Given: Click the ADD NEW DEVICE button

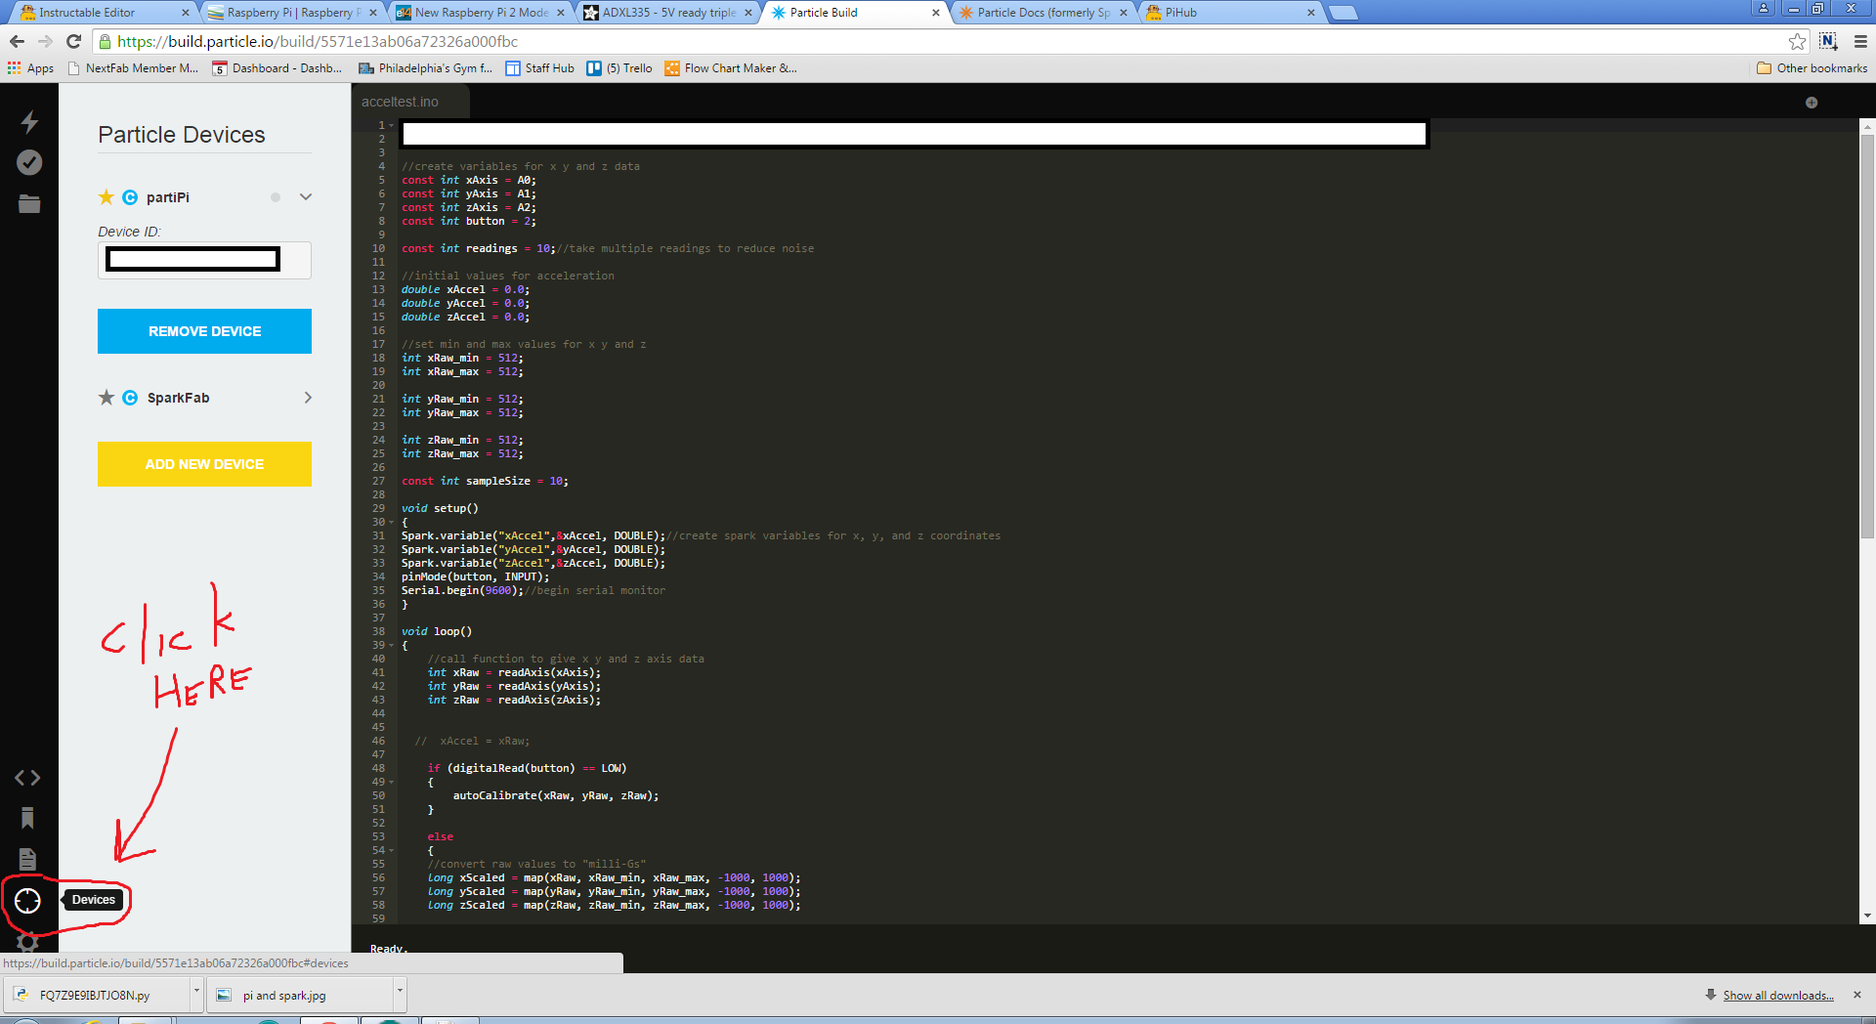Looking at the screenshot, I should tap(205, 464).
